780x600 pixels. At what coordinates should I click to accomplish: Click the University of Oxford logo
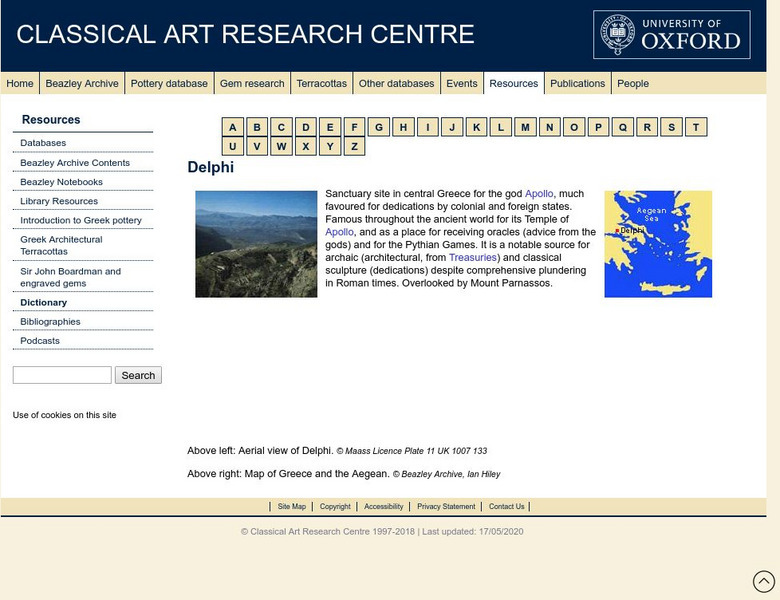pyautogui.click(x=672, y=35)
